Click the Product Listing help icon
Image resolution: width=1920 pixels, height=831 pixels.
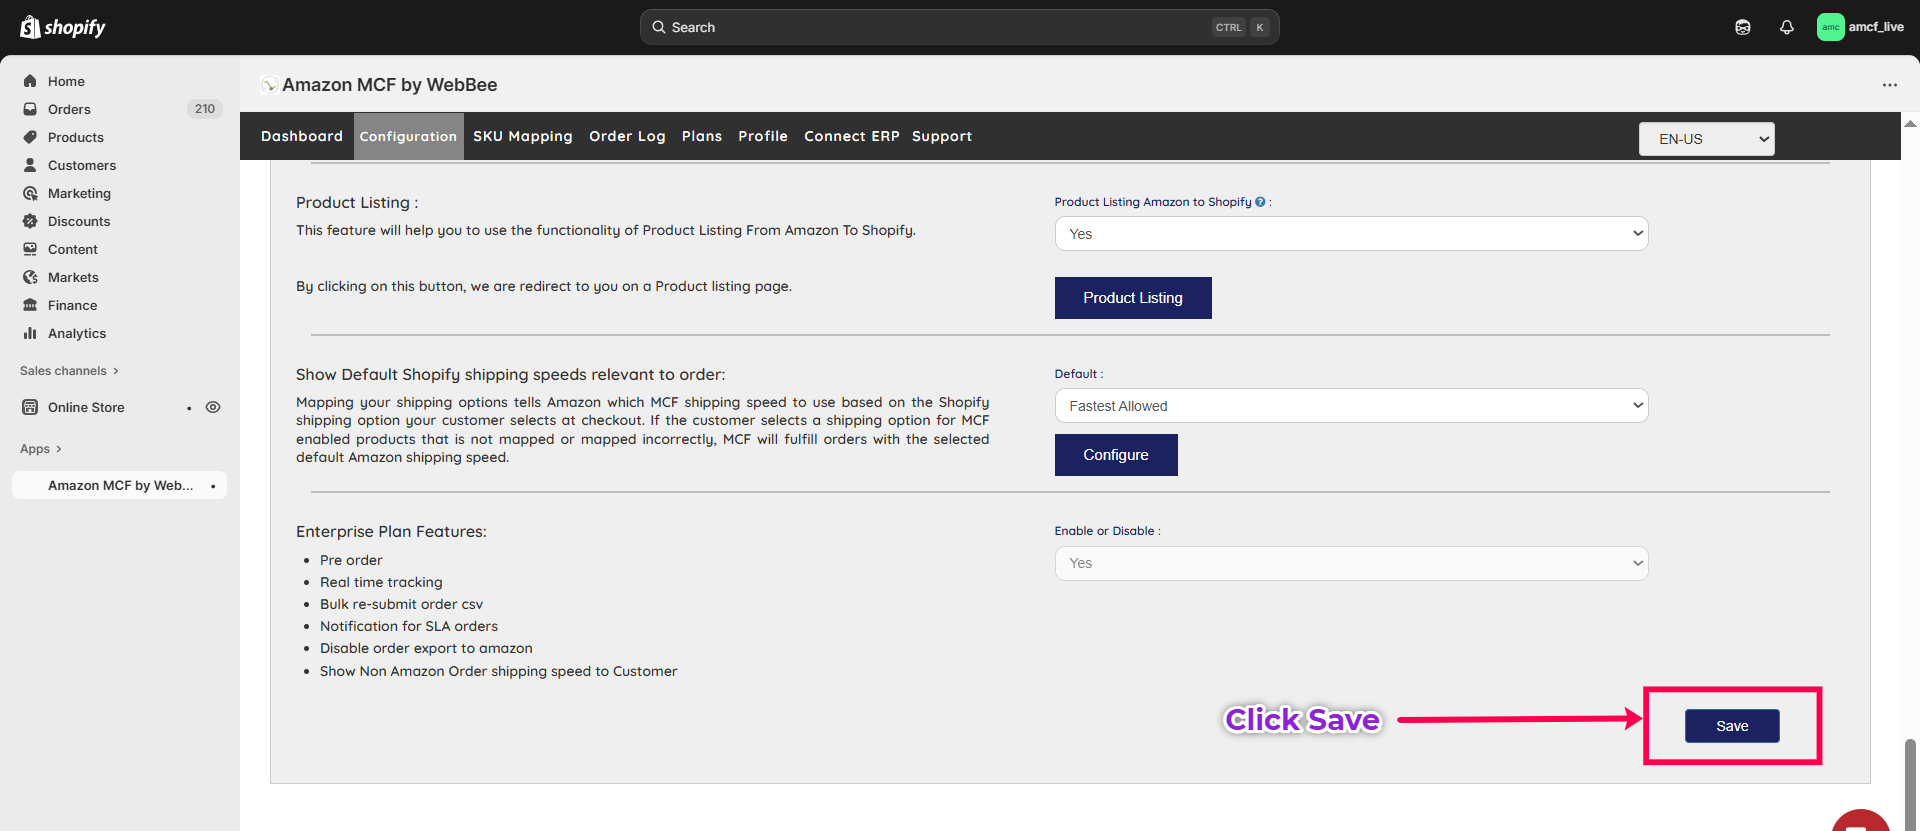[x=1260, y=202]
